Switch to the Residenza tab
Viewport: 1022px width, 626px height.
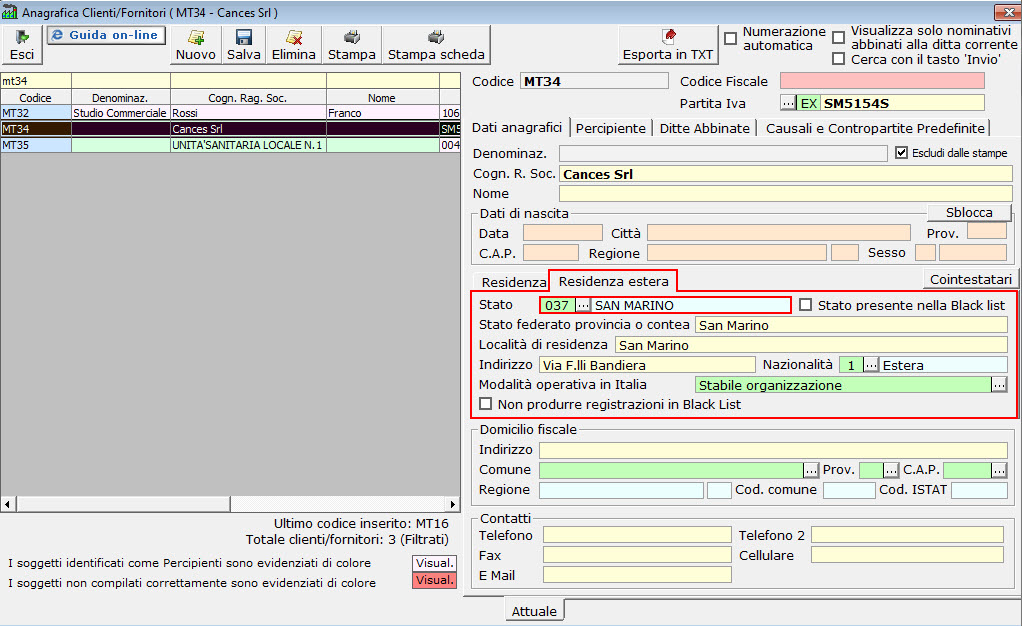[x=513, y=282]
